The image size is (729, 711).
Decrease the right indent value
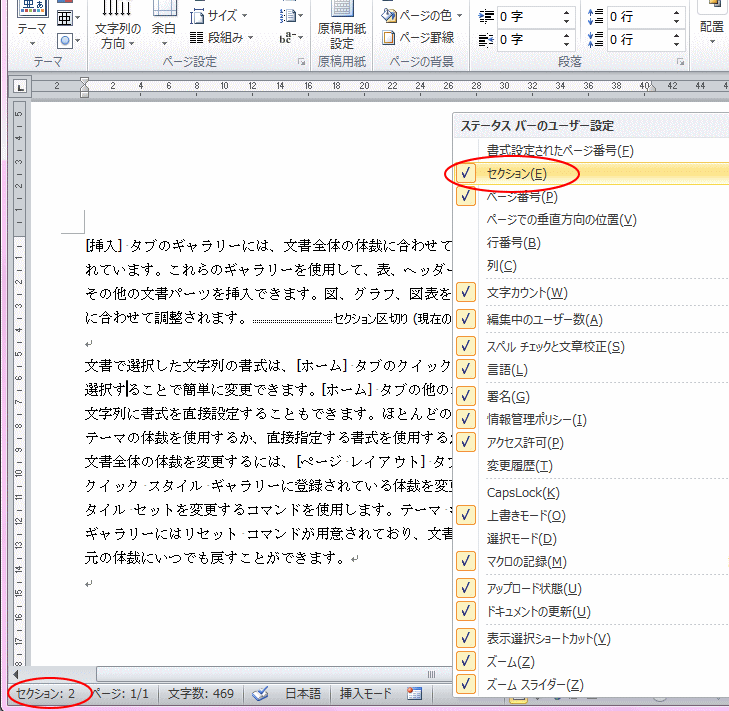566,45
